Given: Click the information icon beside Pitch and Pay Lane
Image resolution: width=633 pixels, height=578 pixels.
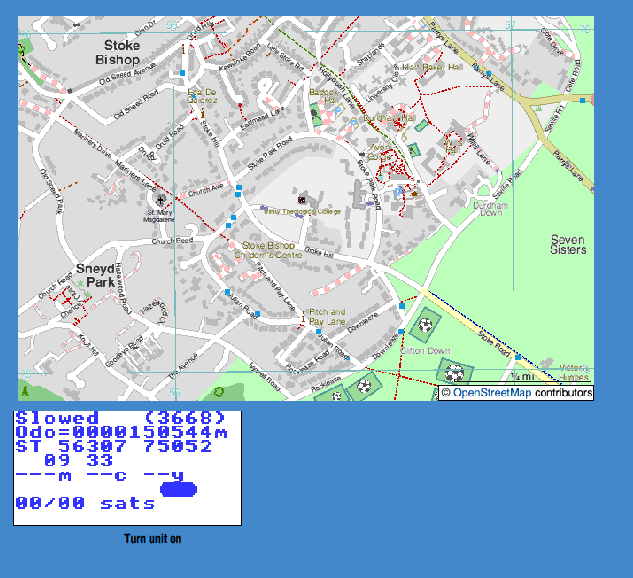Looking at the screenshot, I should 303,319.
